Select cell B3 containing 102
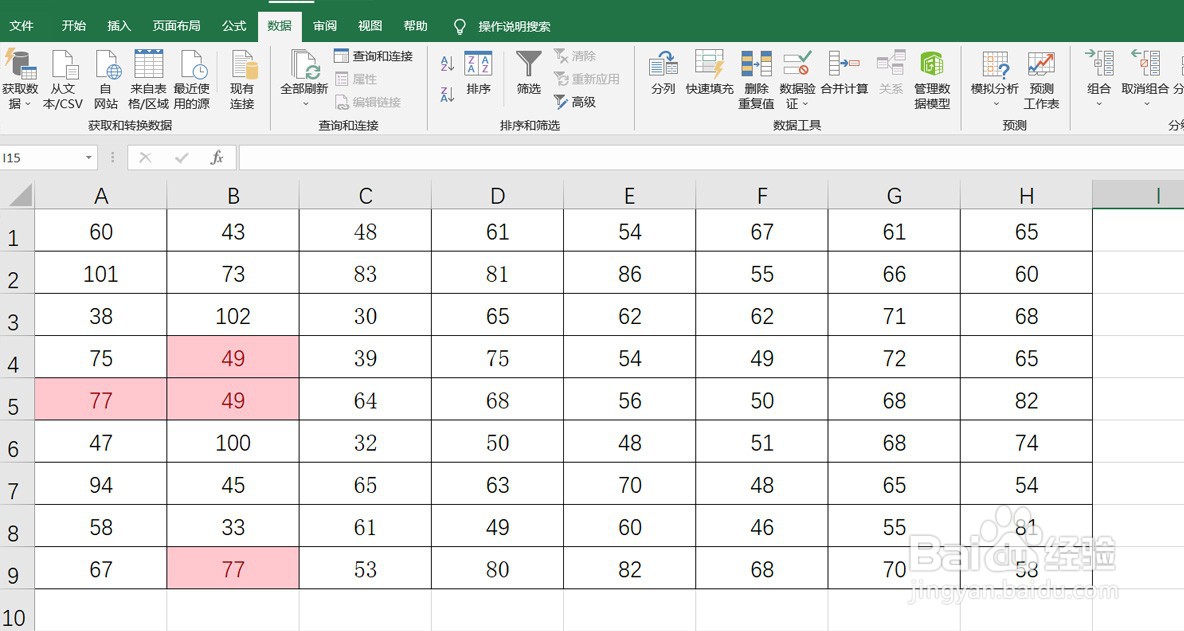1184x631 pixels. pos(233,316)
